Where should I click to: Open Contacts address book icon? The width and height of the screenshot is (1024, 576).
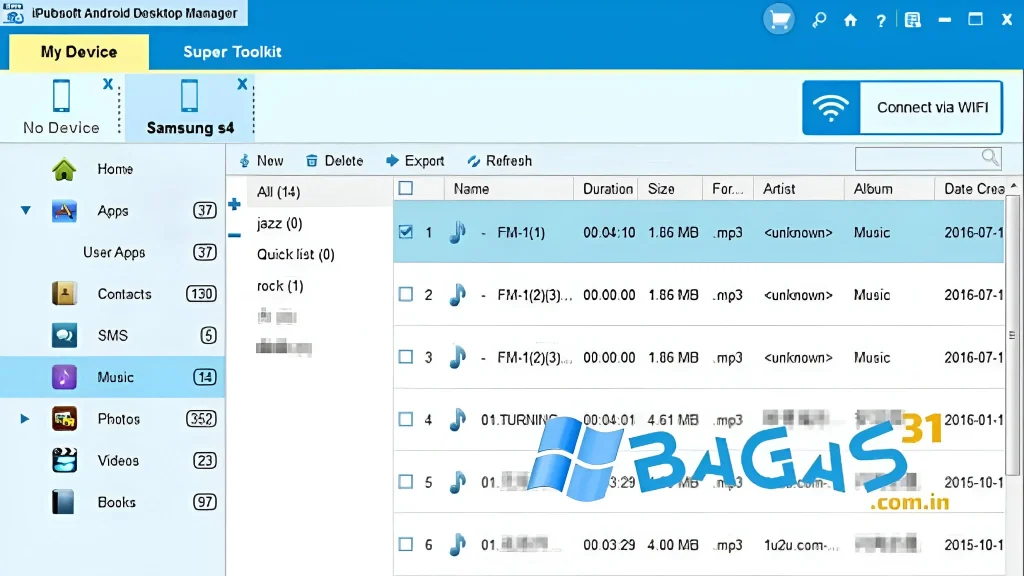[x=64, y=294]
